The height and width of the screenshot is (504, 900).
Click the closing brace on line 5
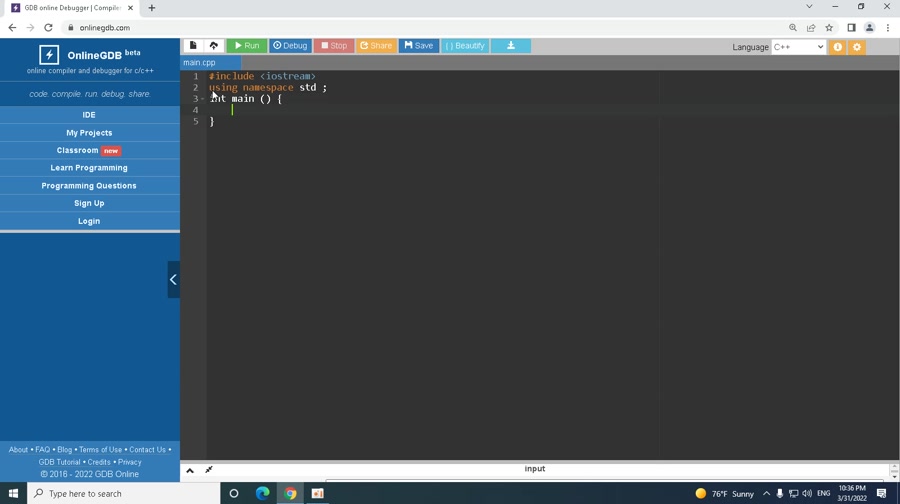pyautogui.click(x=212, y=121)
